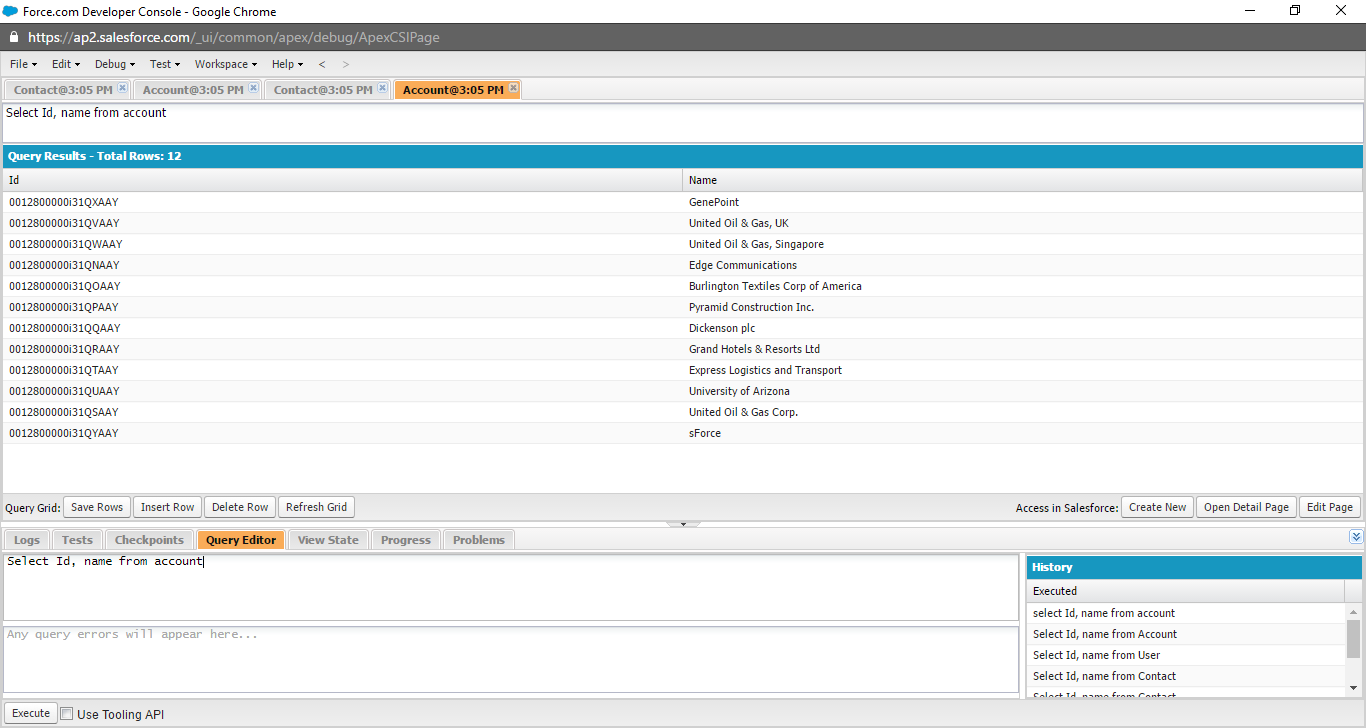This screenshot has height=728, width=1366.
Task: Open the Help menu
Action: point(285,63)
